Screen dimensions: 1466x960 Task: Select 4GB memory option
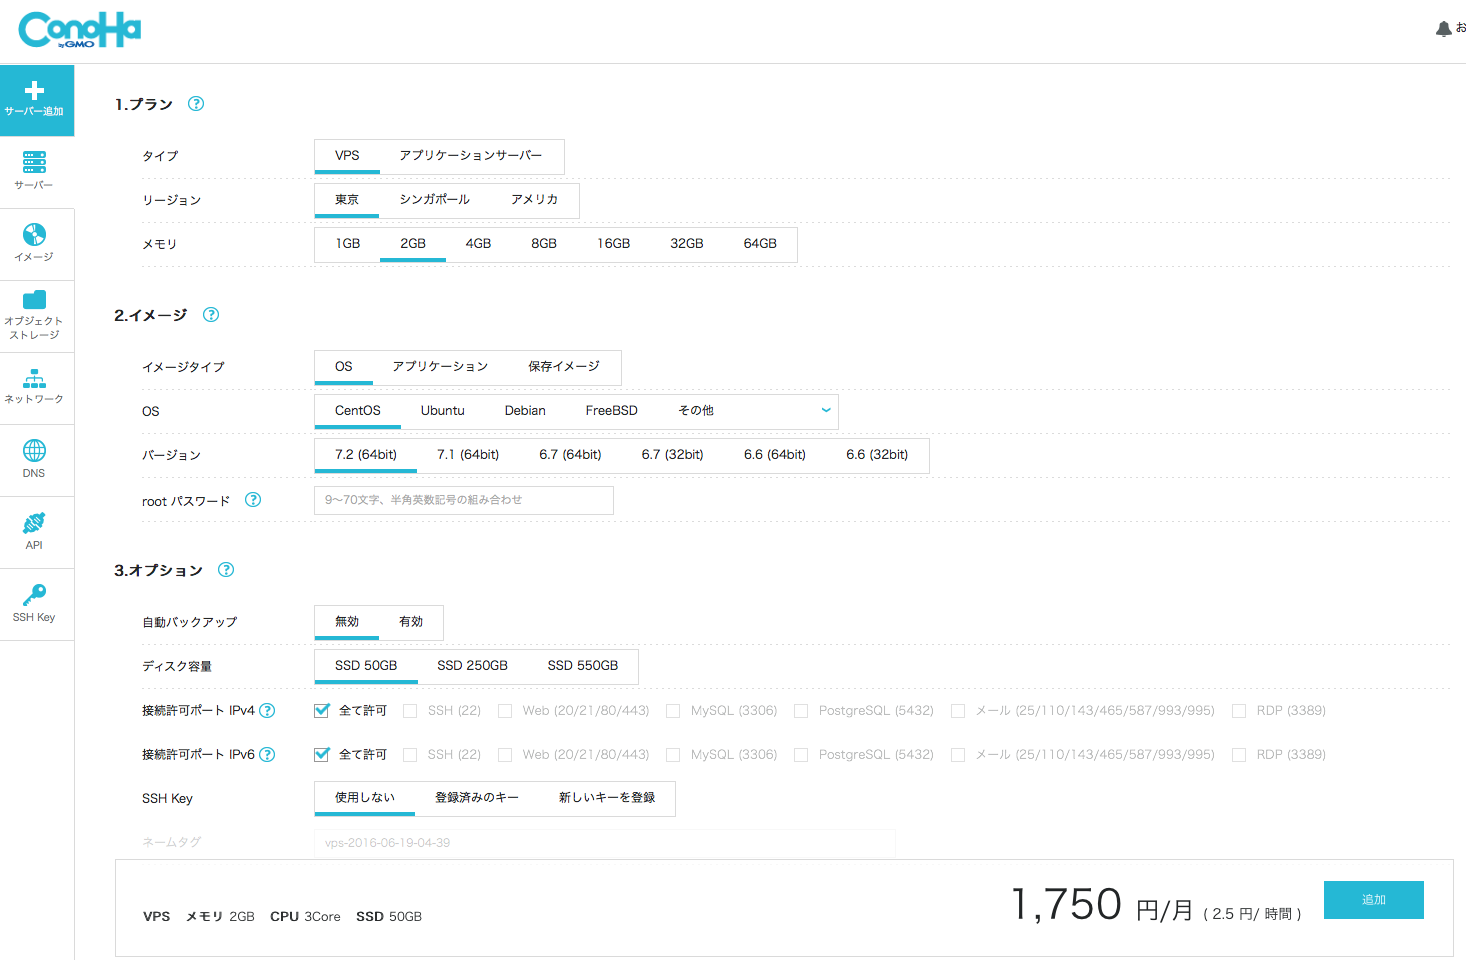click(x=478, y=244)
